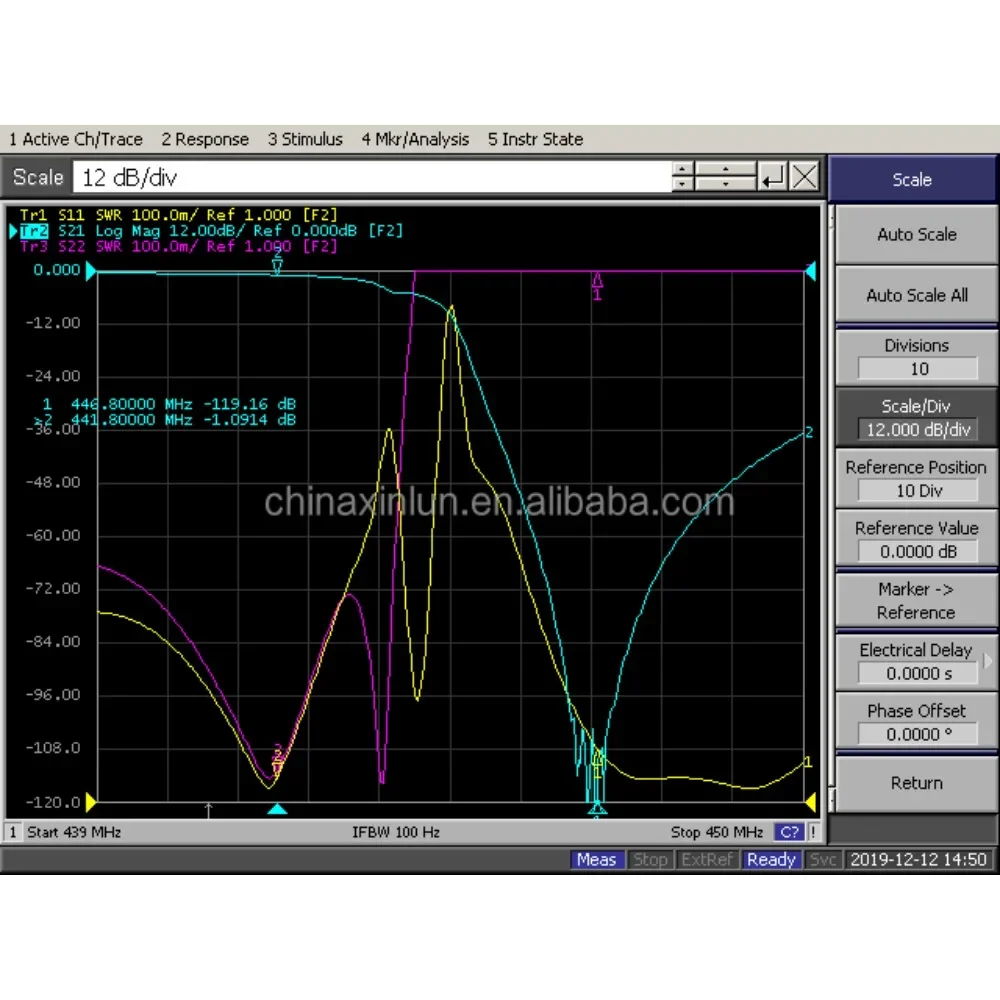Click IFBW 100 Hz label
The height and width of the screenshot is (1000, 1000).
[396, 832]
